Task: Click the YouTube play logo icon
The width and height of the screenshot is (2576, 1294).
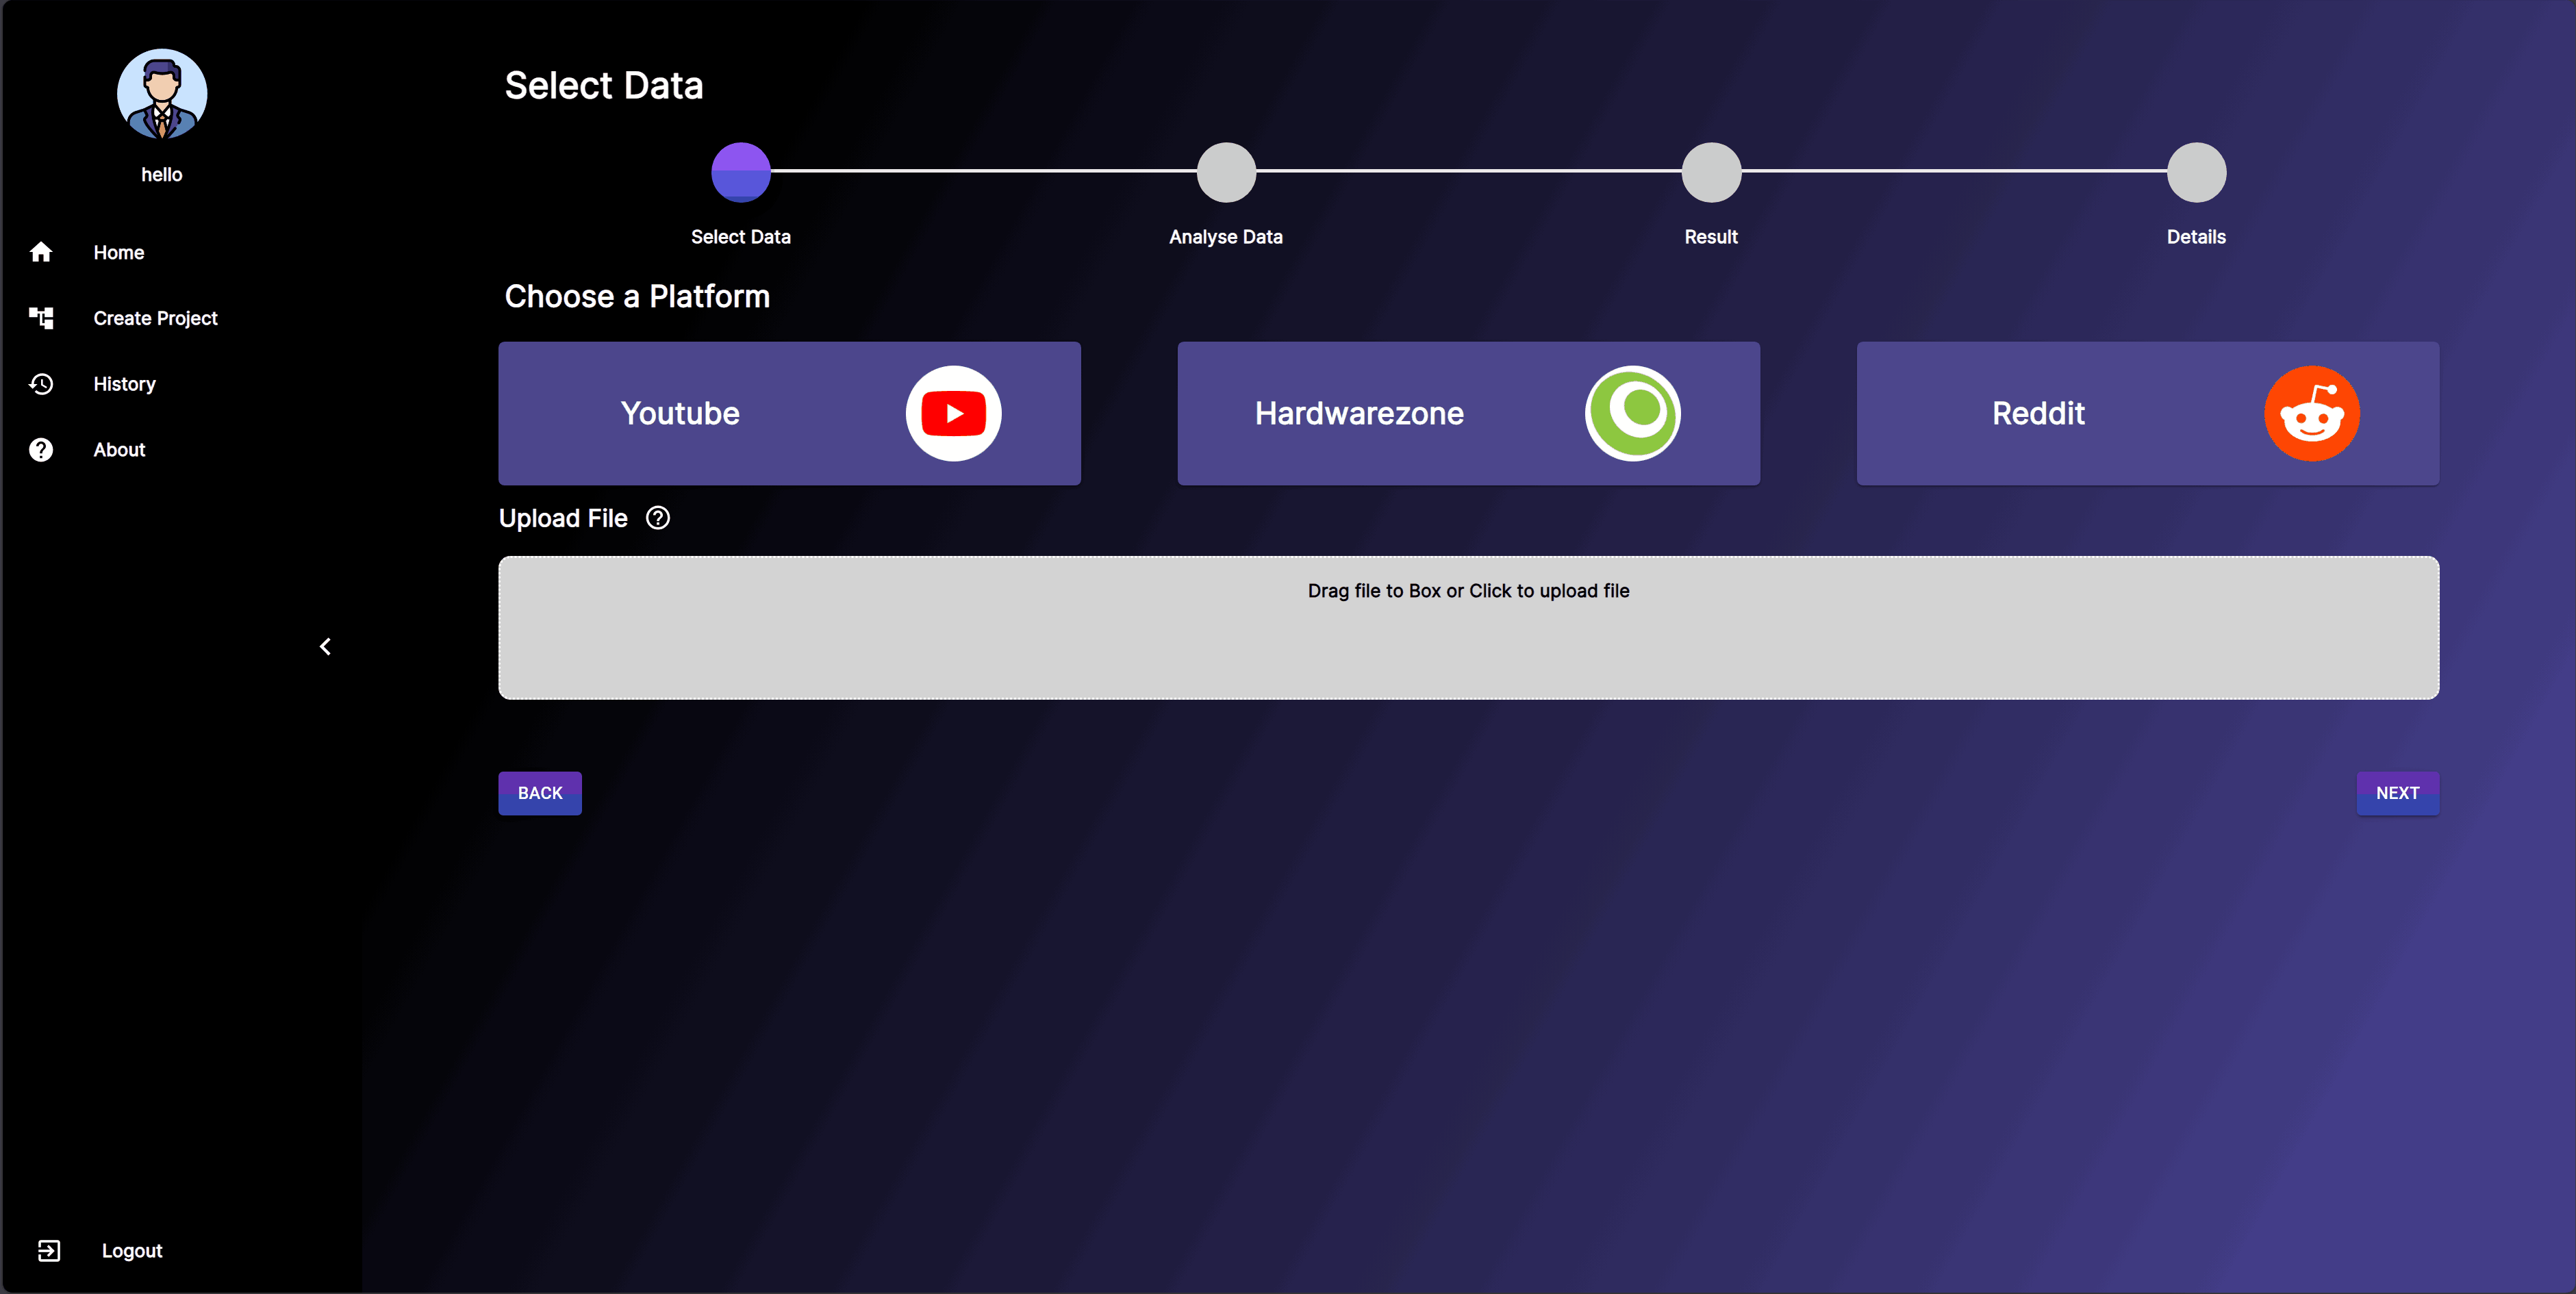Action: click(x=954, y=414)
